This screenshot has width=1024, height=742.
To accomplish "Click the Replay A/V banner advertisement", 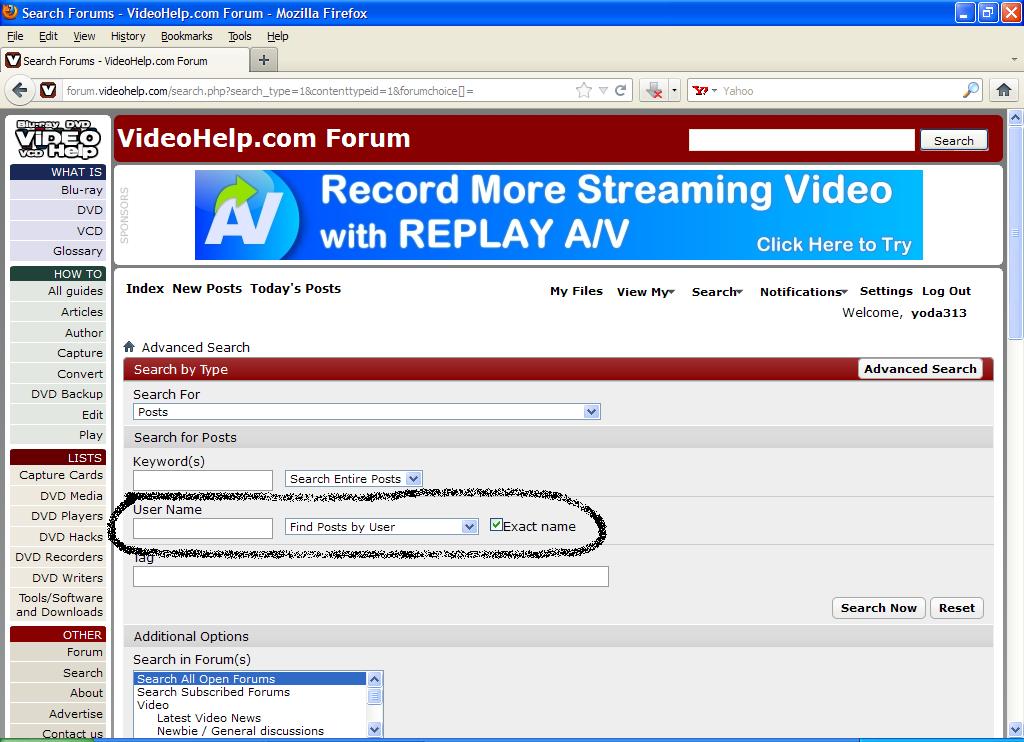I will coord(558,215).
